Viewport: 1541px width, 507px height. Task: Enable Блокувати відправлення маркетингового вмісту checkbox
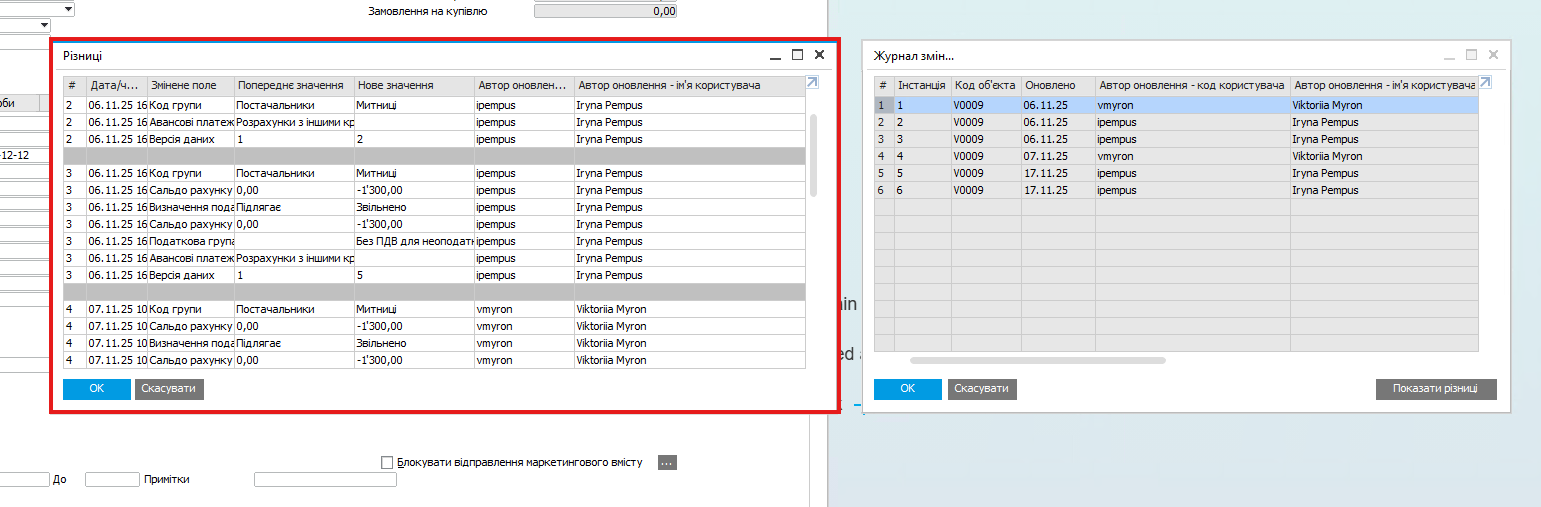click(388, 463)
